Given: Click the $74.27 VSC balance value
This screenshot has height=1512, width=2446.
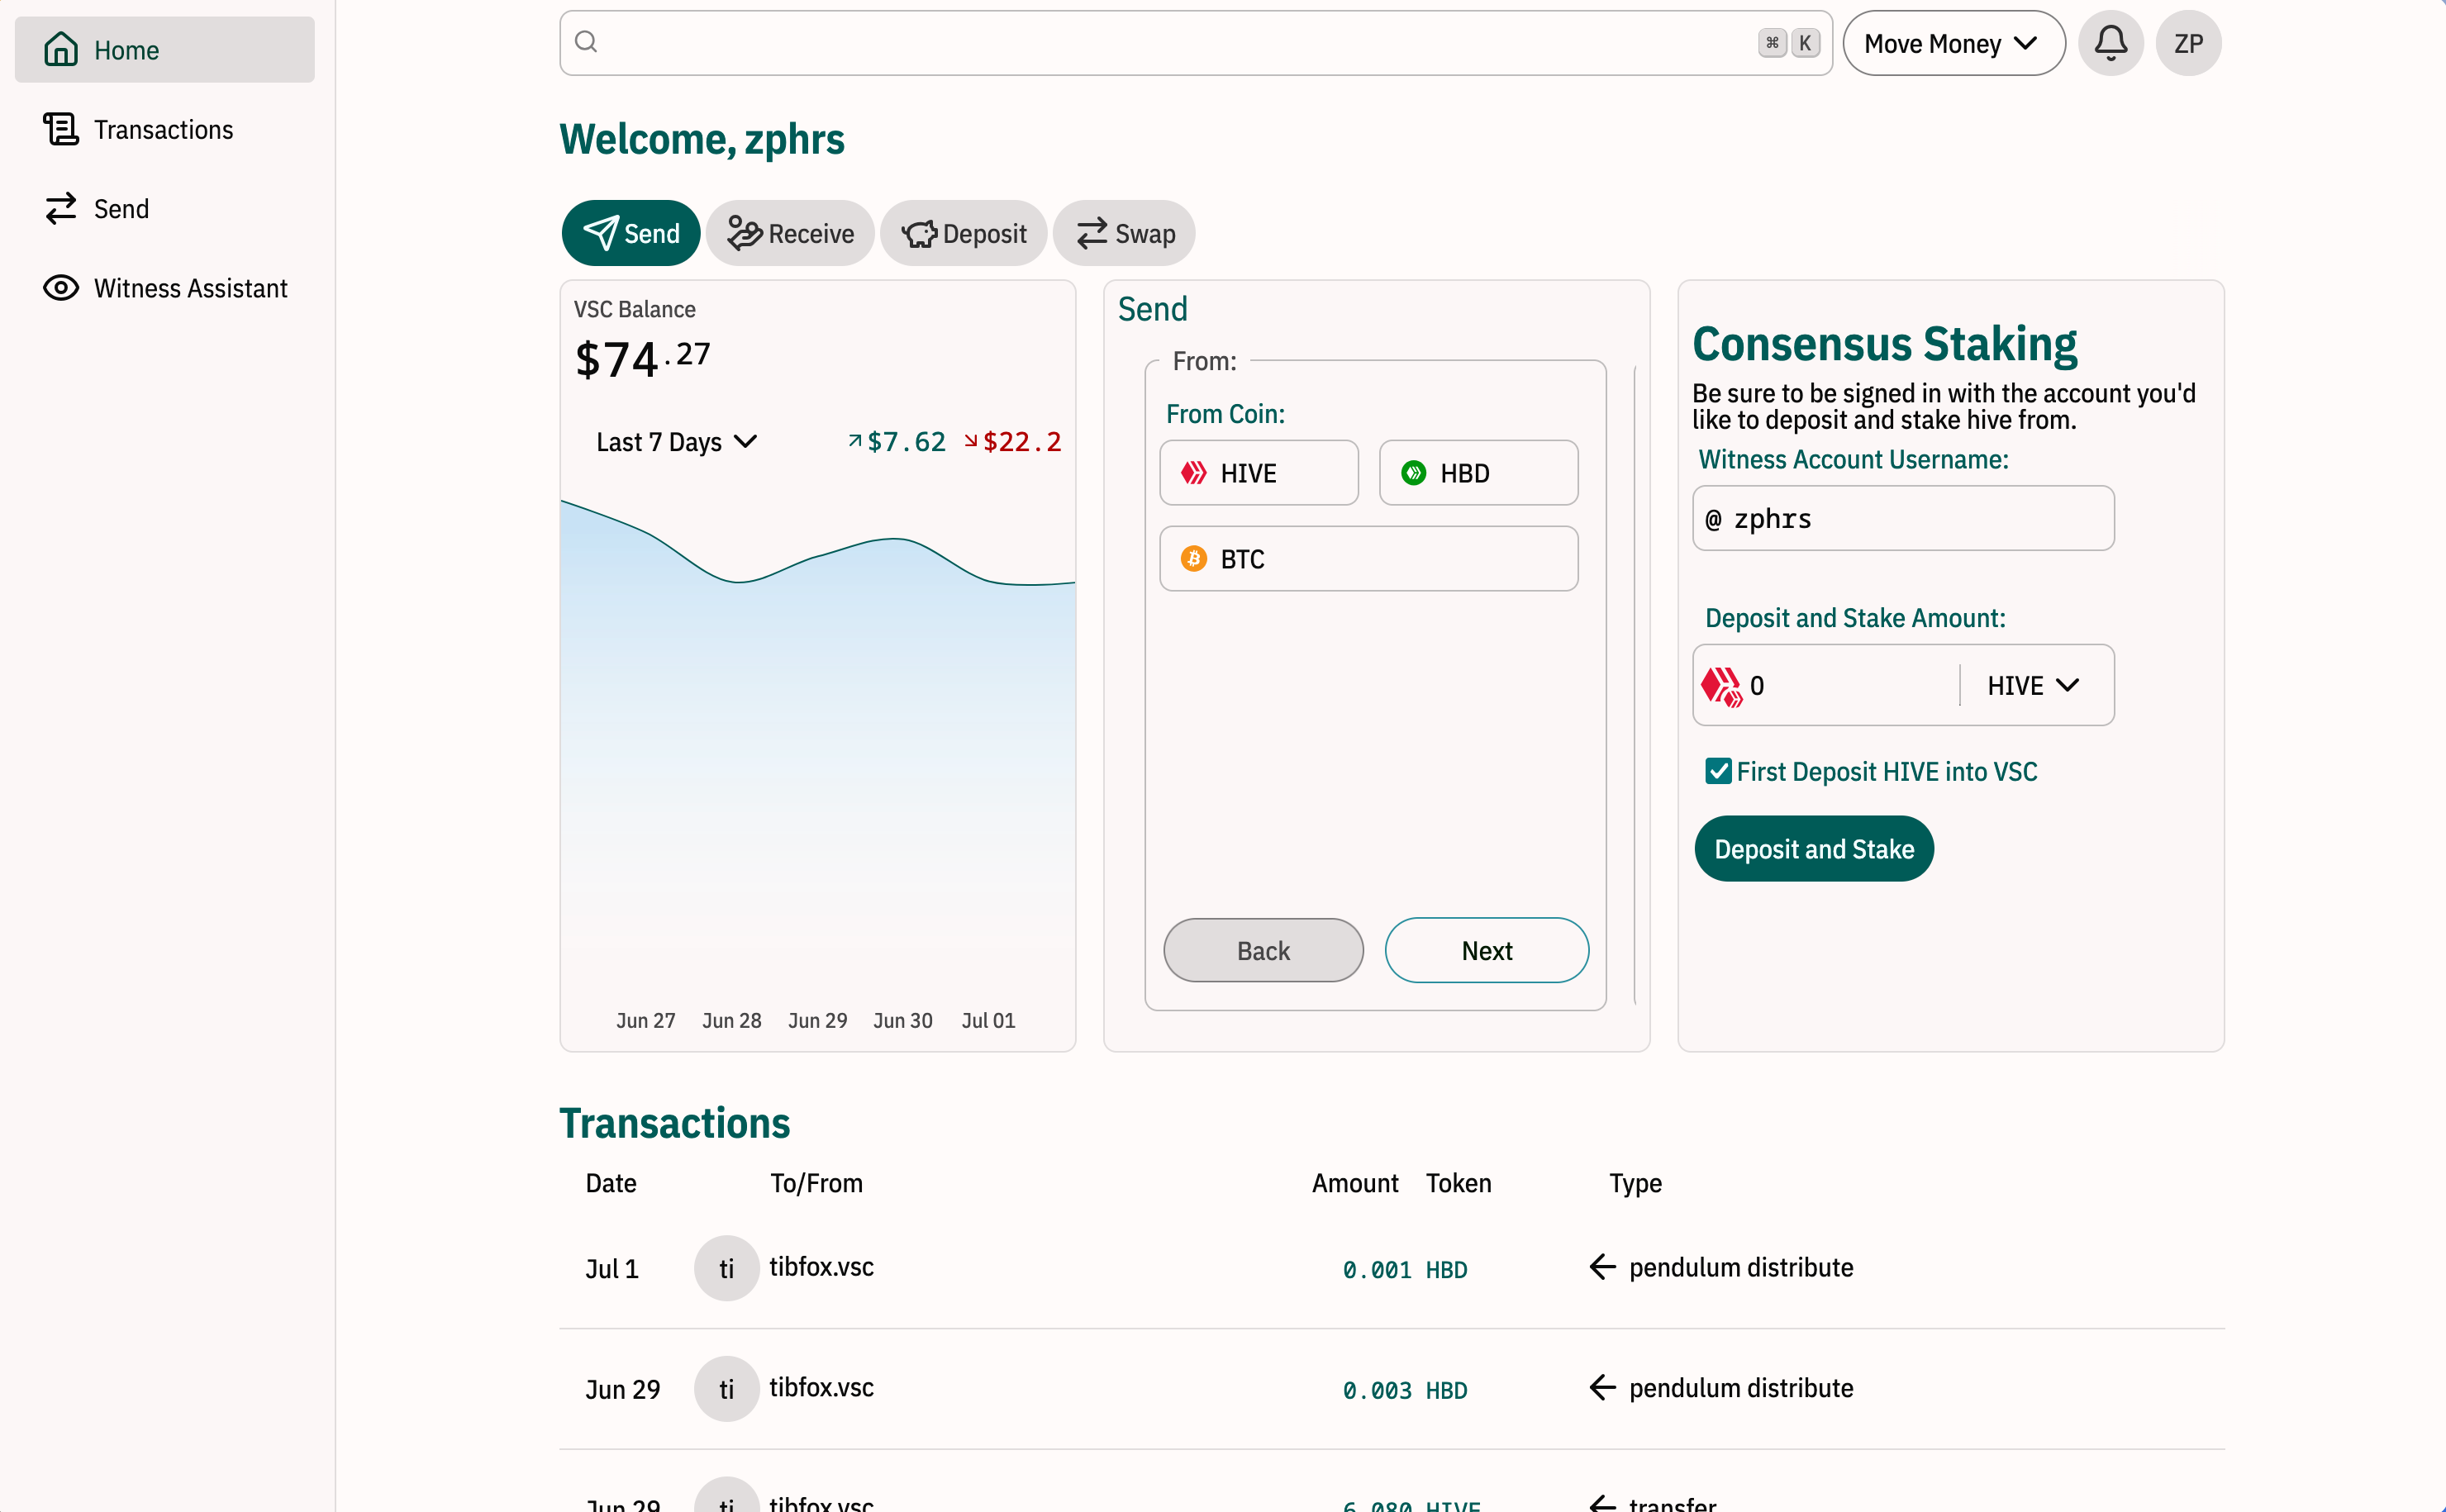Looking at the screenshot, I should click(642, 359).
